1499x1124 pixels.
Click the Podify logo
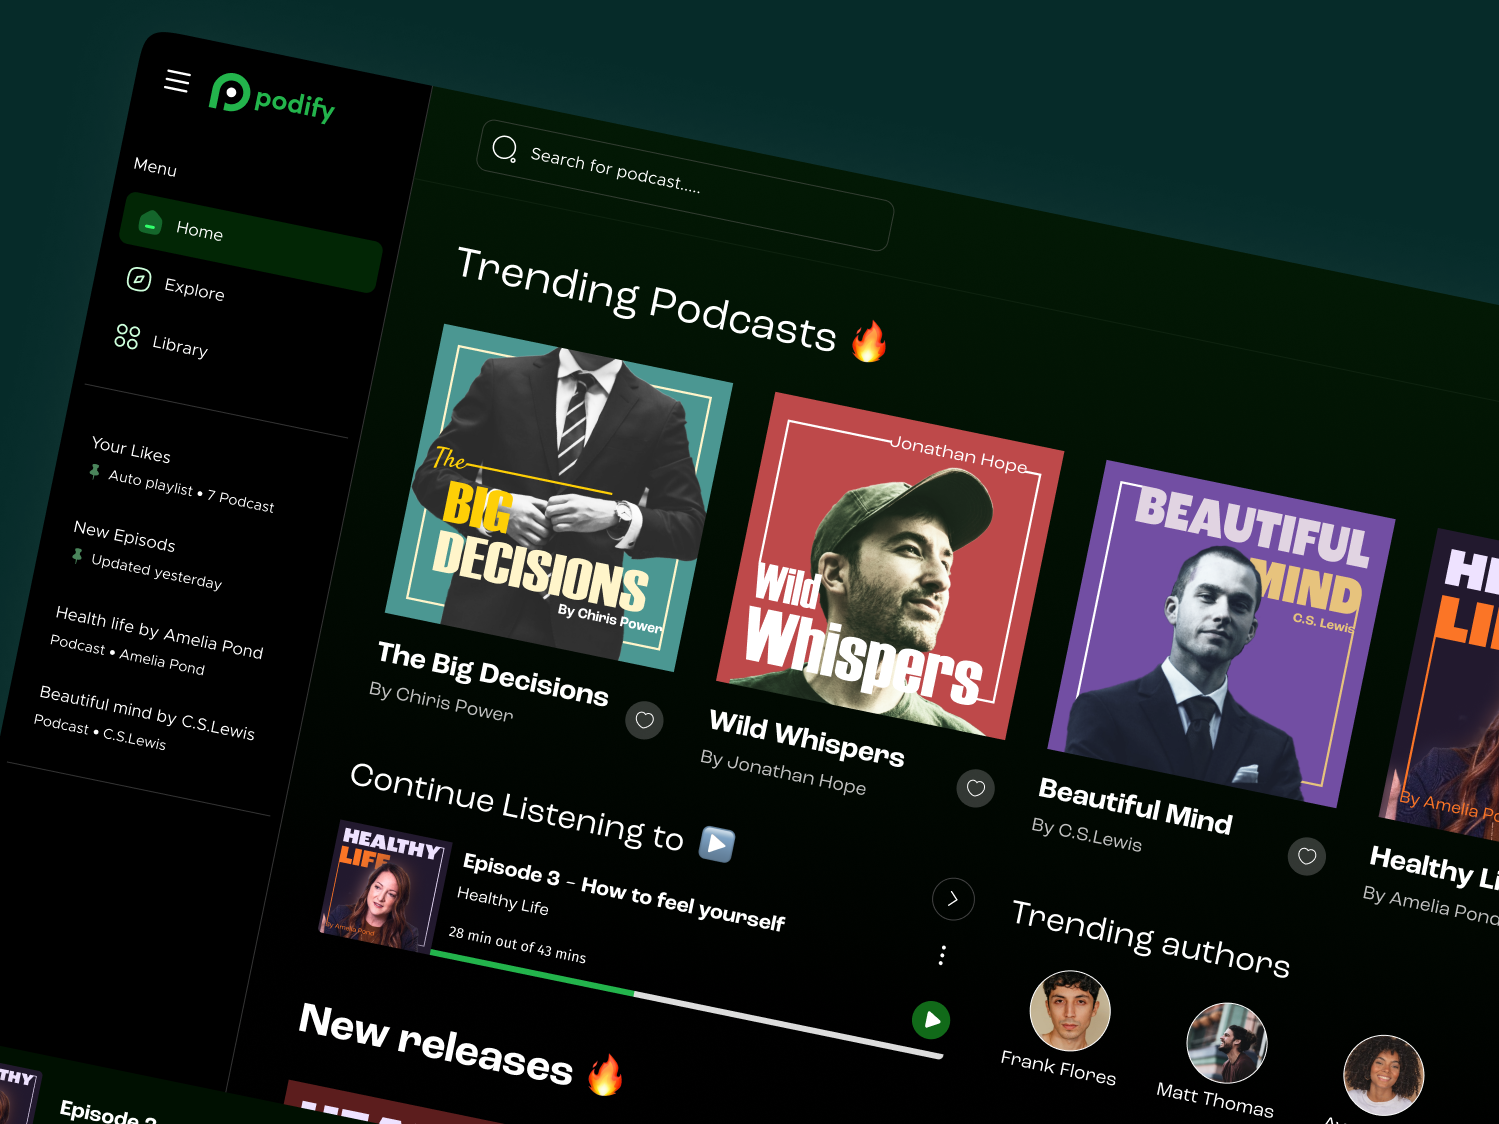pos(271,97)
